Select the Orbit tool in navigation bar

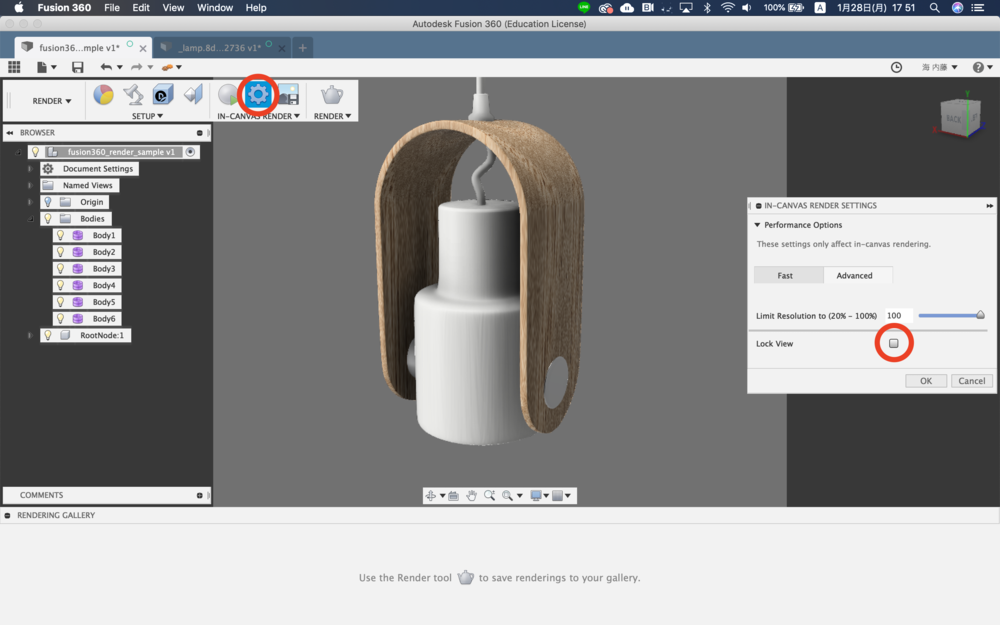click(431, 496)
